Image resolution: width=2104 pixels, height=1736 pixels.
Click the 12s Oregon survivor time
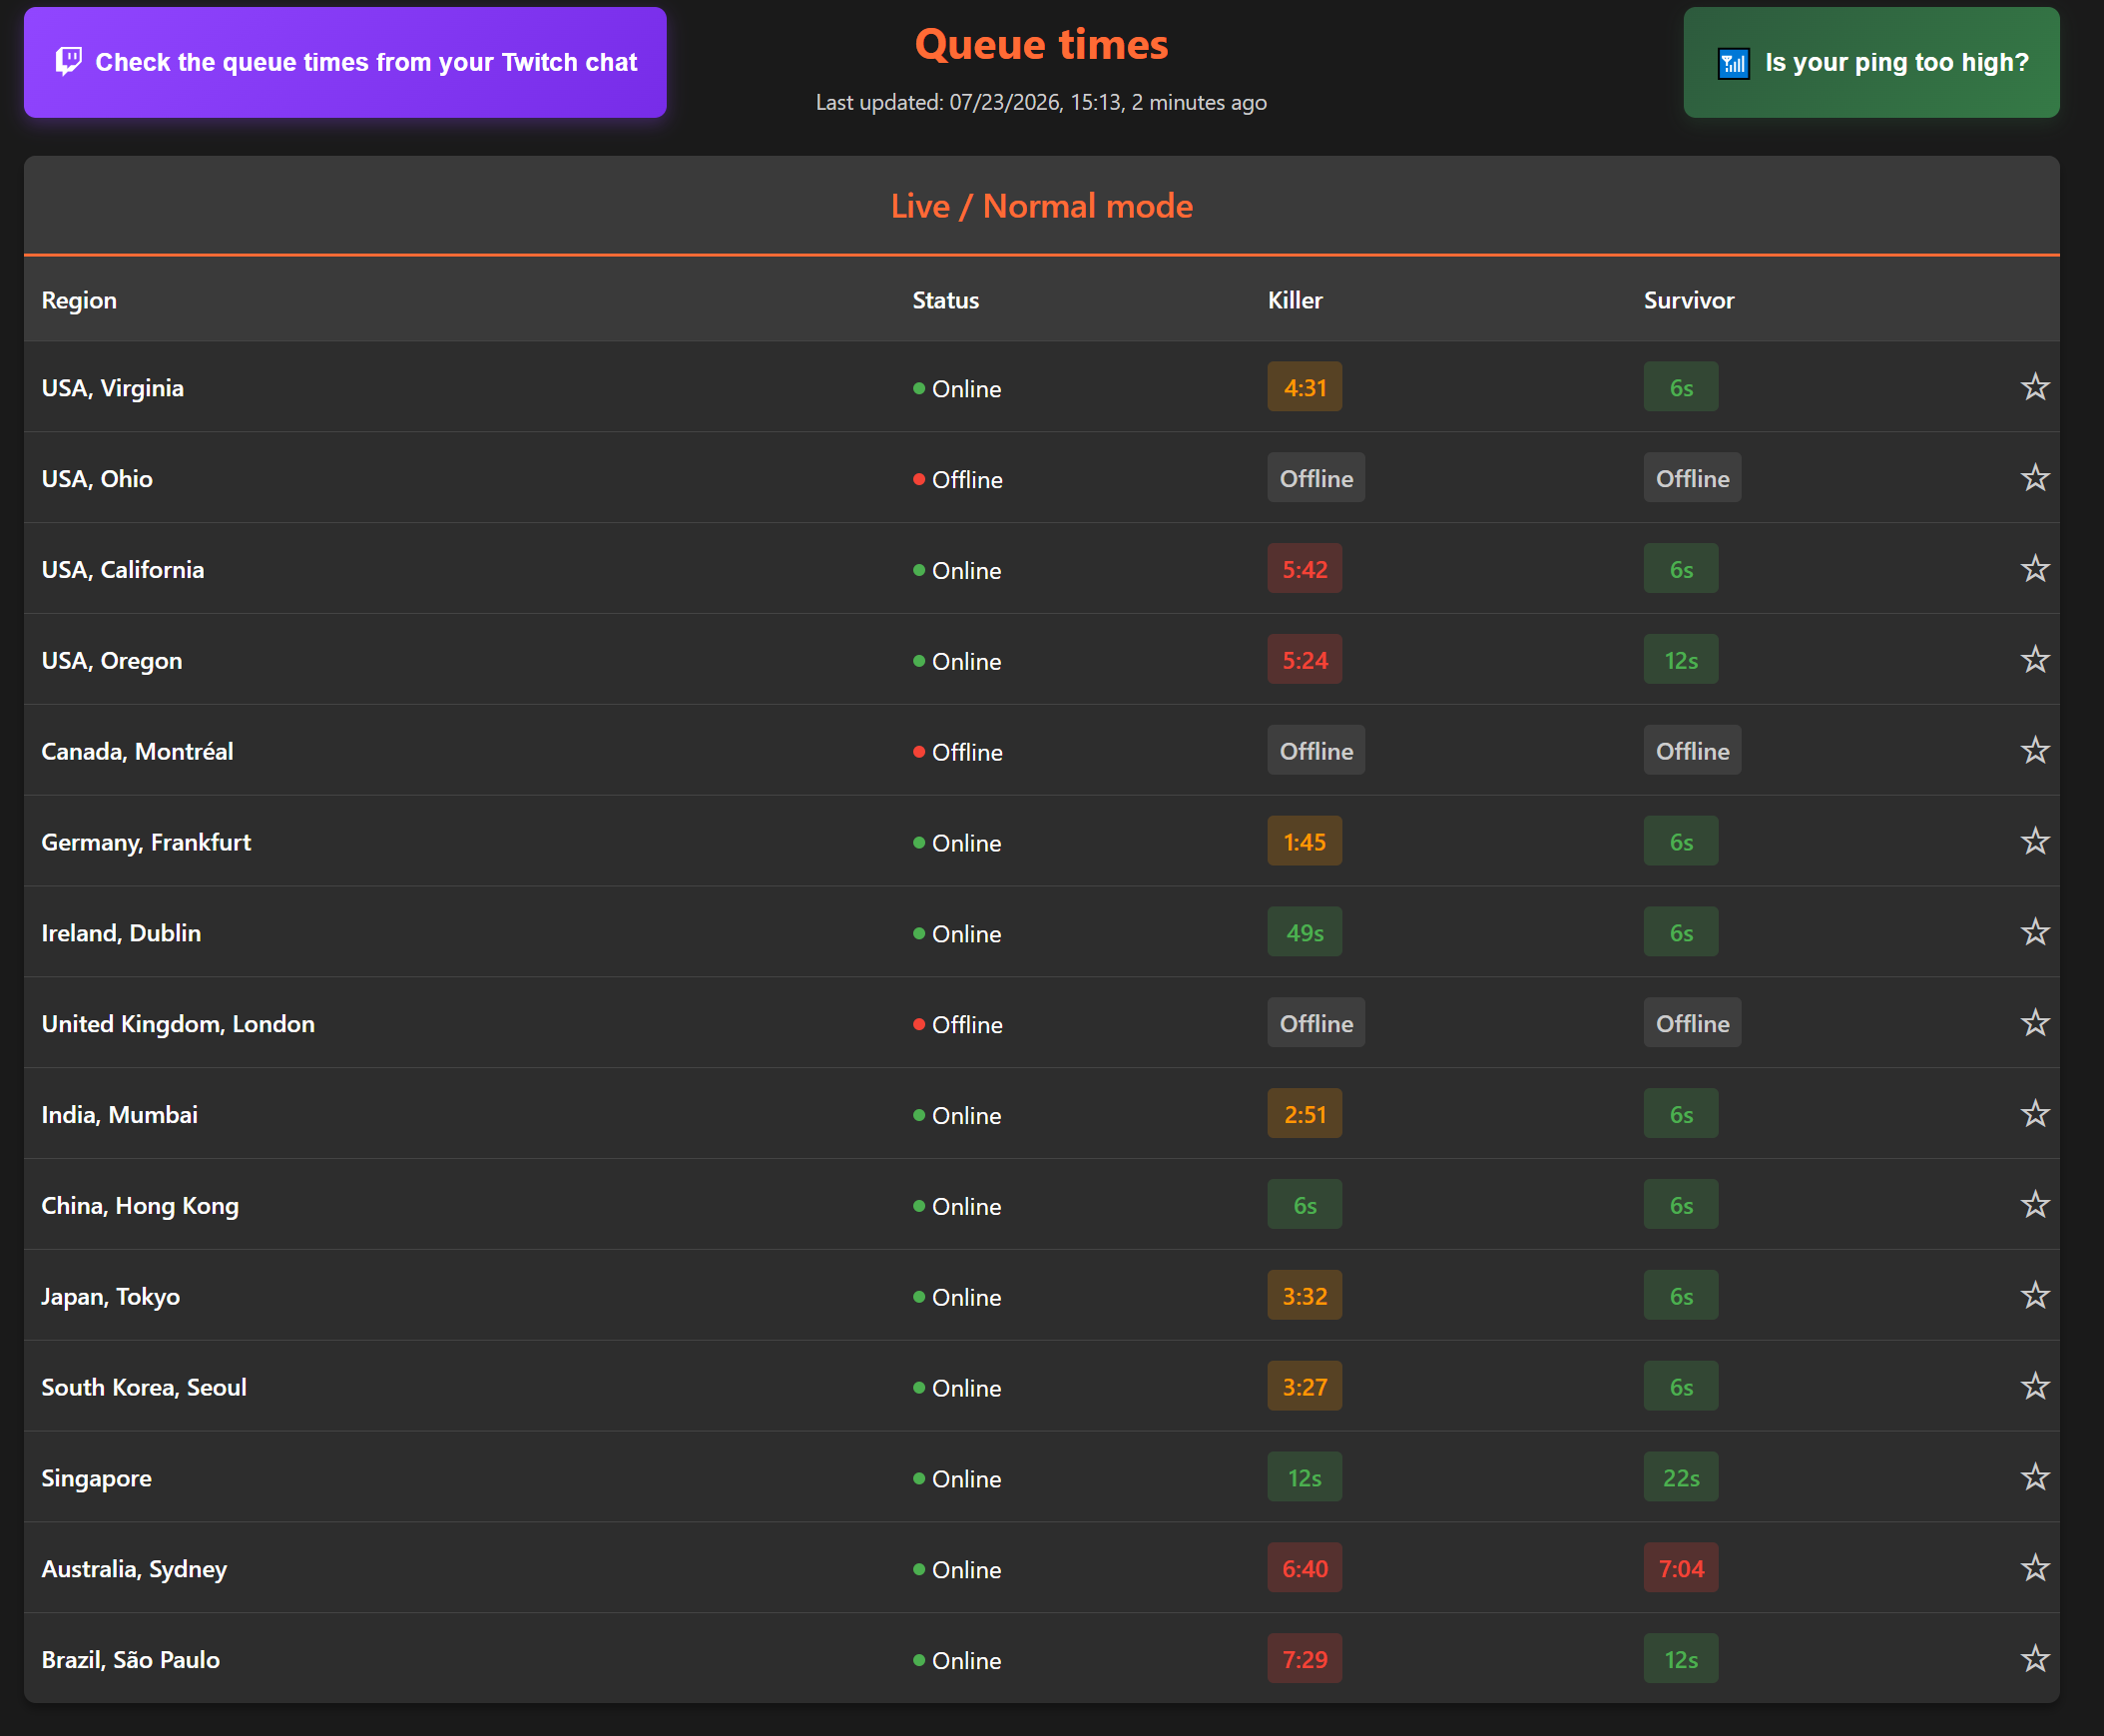point(1681,660)
